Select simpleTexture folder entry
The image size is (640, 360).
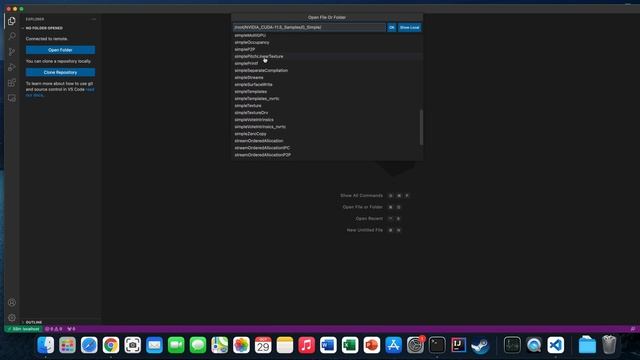(327, 106)
